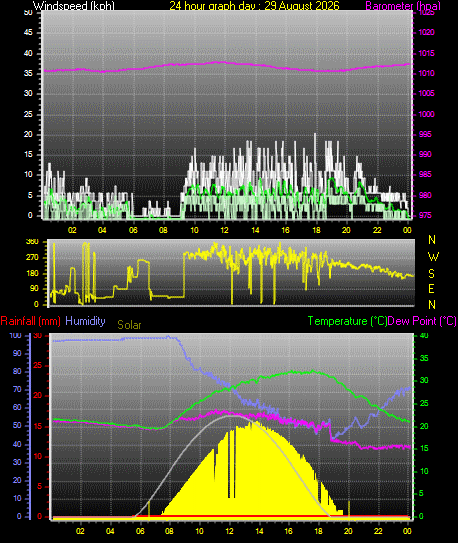Image resolution: width=458 pixels, height=543 pixels.
Task: Click the green '35' temperature axis value
Action: (x=424, y=358)
